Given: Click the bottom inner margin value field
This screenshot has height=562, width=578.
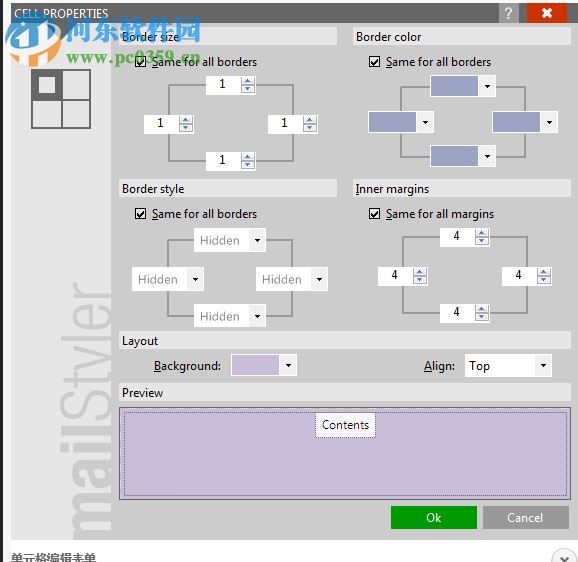Looking at the screenshot, I should [x=457, y=313].
